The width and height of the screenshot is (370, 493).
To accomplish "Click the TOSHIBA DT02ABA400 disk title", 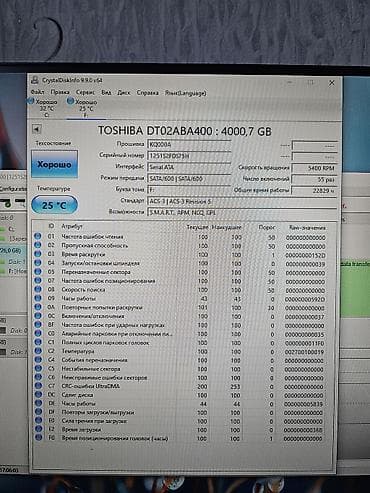I will [184, 131].
